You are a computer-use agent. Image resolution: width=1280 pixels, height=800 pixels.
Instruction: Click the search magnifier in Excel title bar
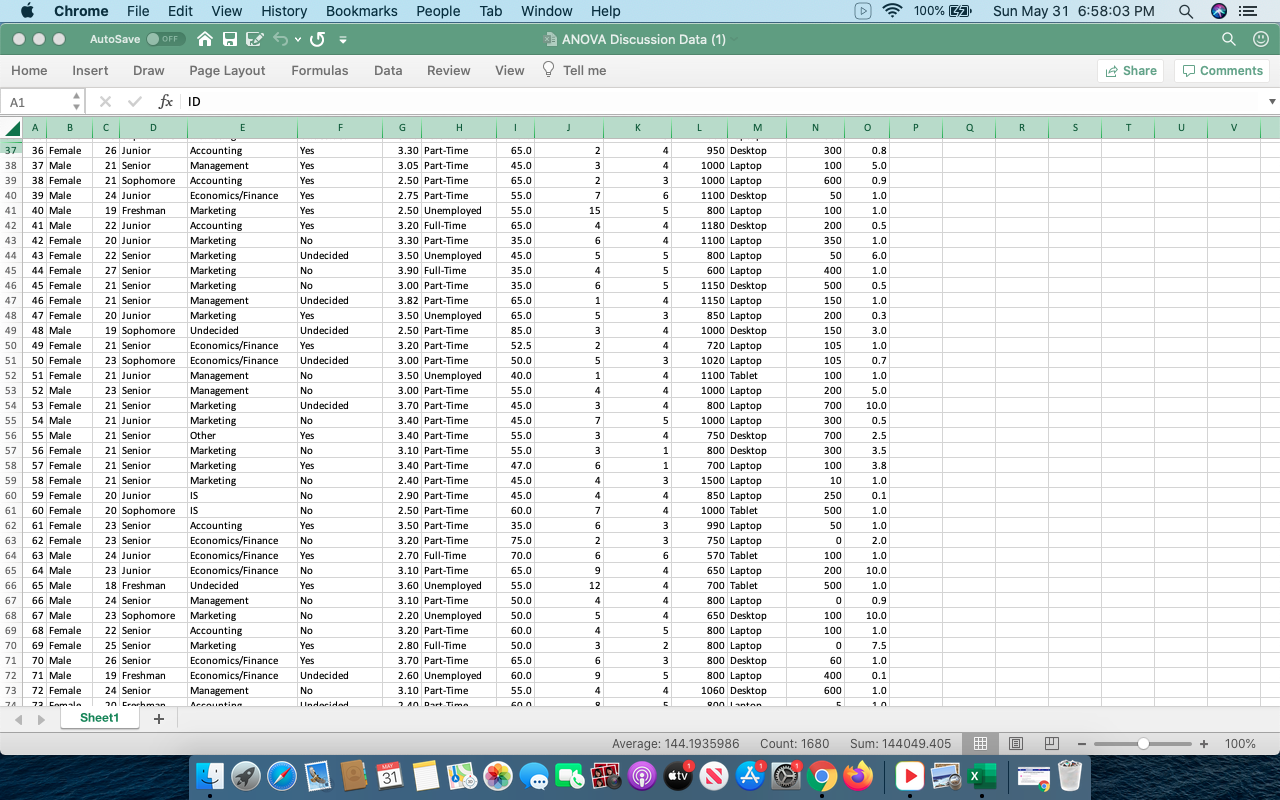click(1229, 39)
